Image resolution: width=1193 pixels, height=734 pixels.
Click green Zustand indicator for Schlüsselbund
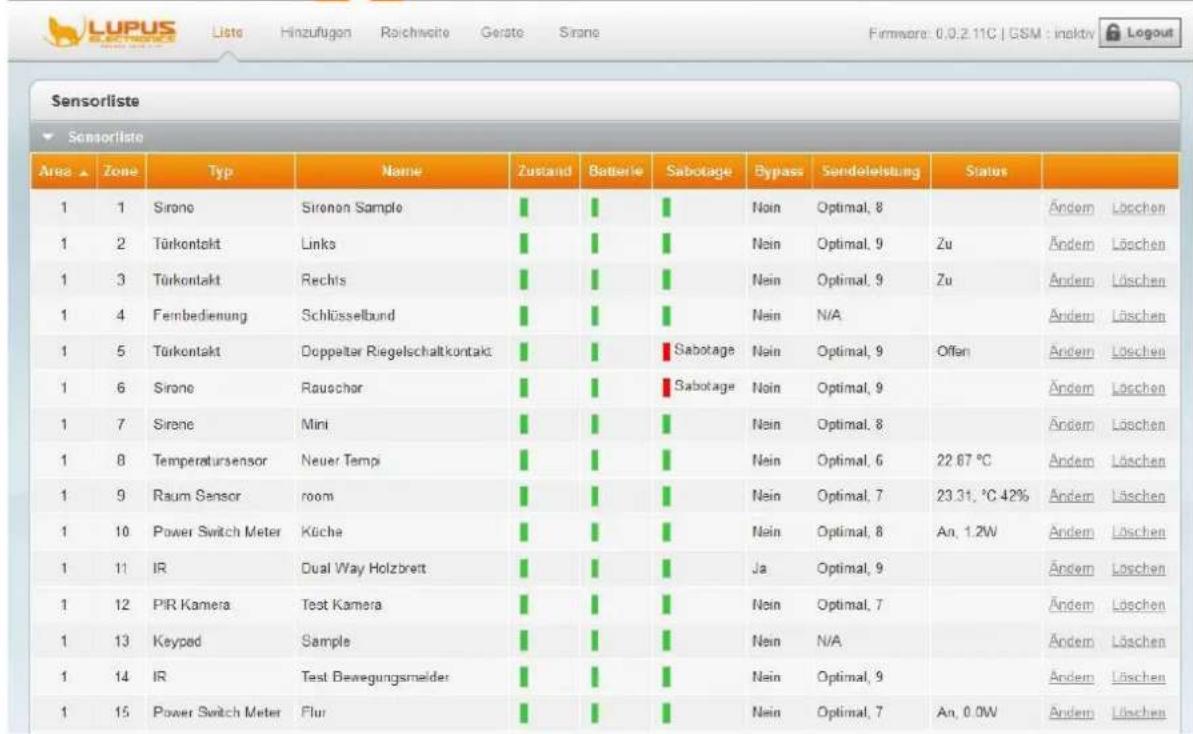click(523, 316)
